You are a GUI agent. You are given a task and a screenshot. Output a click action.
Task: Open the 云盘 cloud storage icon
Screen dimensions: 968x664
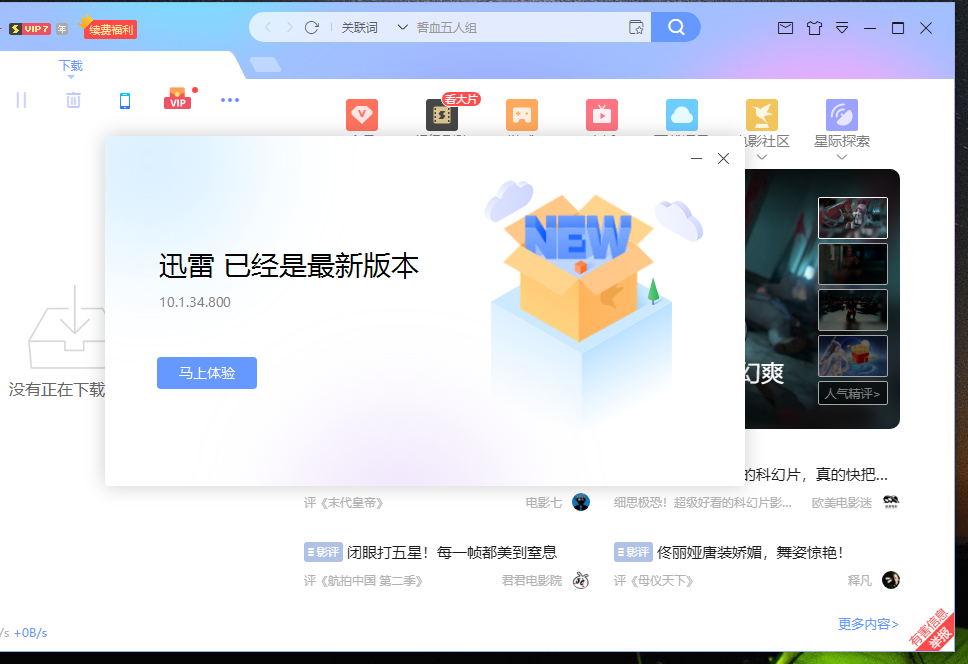point(681,114)
